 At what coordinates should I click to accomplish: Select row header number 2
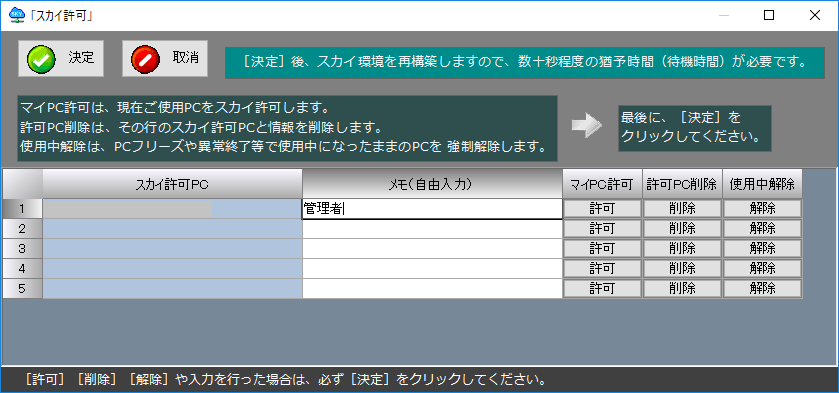tap(22, 229)
